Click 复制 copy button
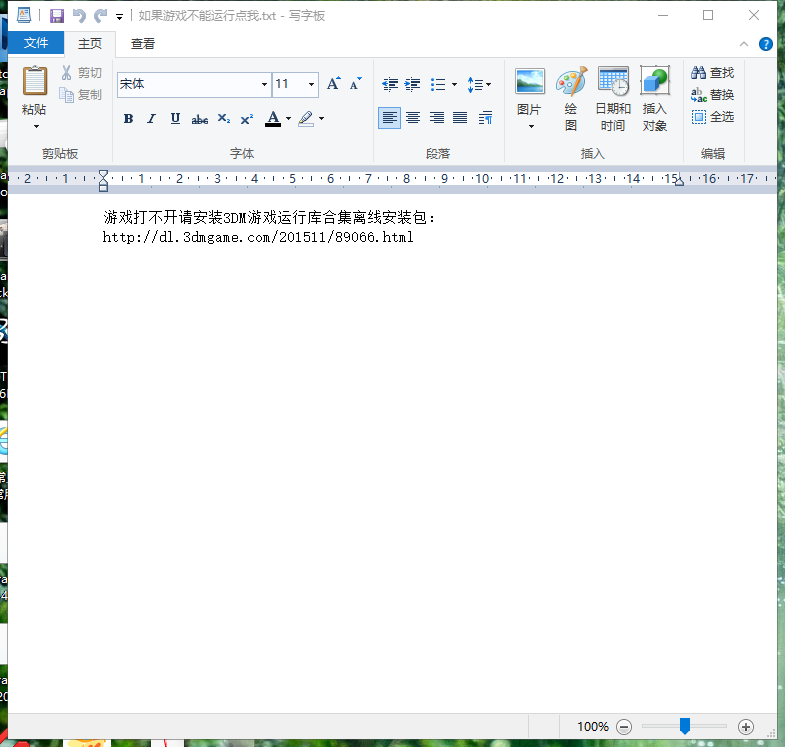The height and width of the screenshot is (747, 785). coord(81,95)
